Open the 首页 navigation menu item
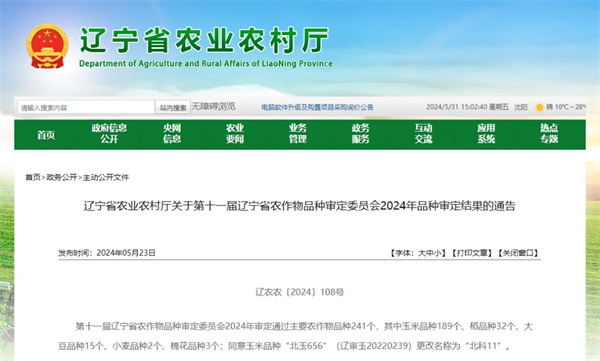This screenshot has width=600, height=361. click(46, 135)
